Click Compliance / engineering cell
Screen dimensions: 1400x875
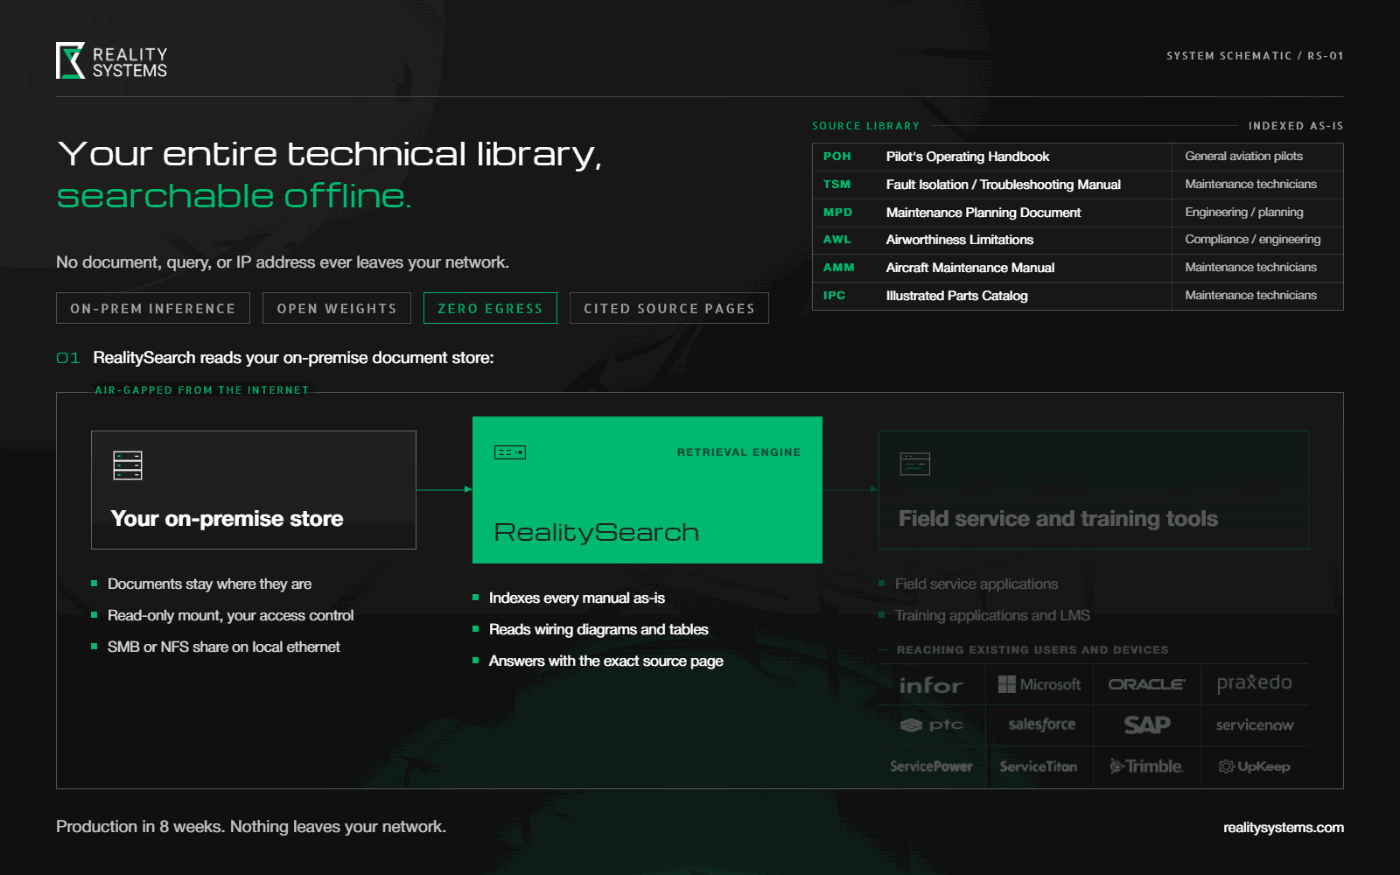click(x=1253, y=239)
